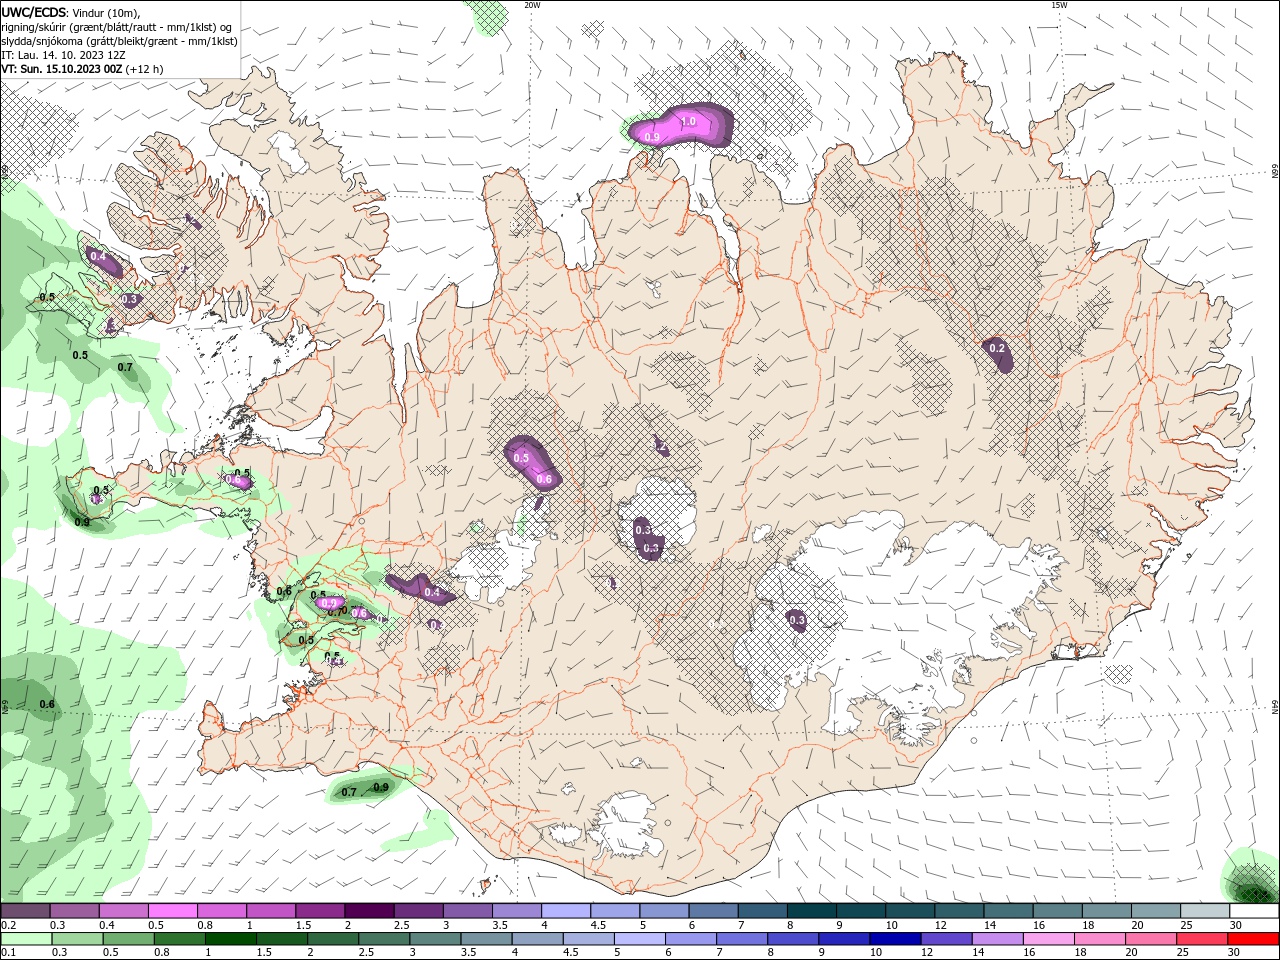This screenshot has height=960, width=1280.
Task: Pick the bright red 30 swatch in rain scale
Action: click(1254, 939)
